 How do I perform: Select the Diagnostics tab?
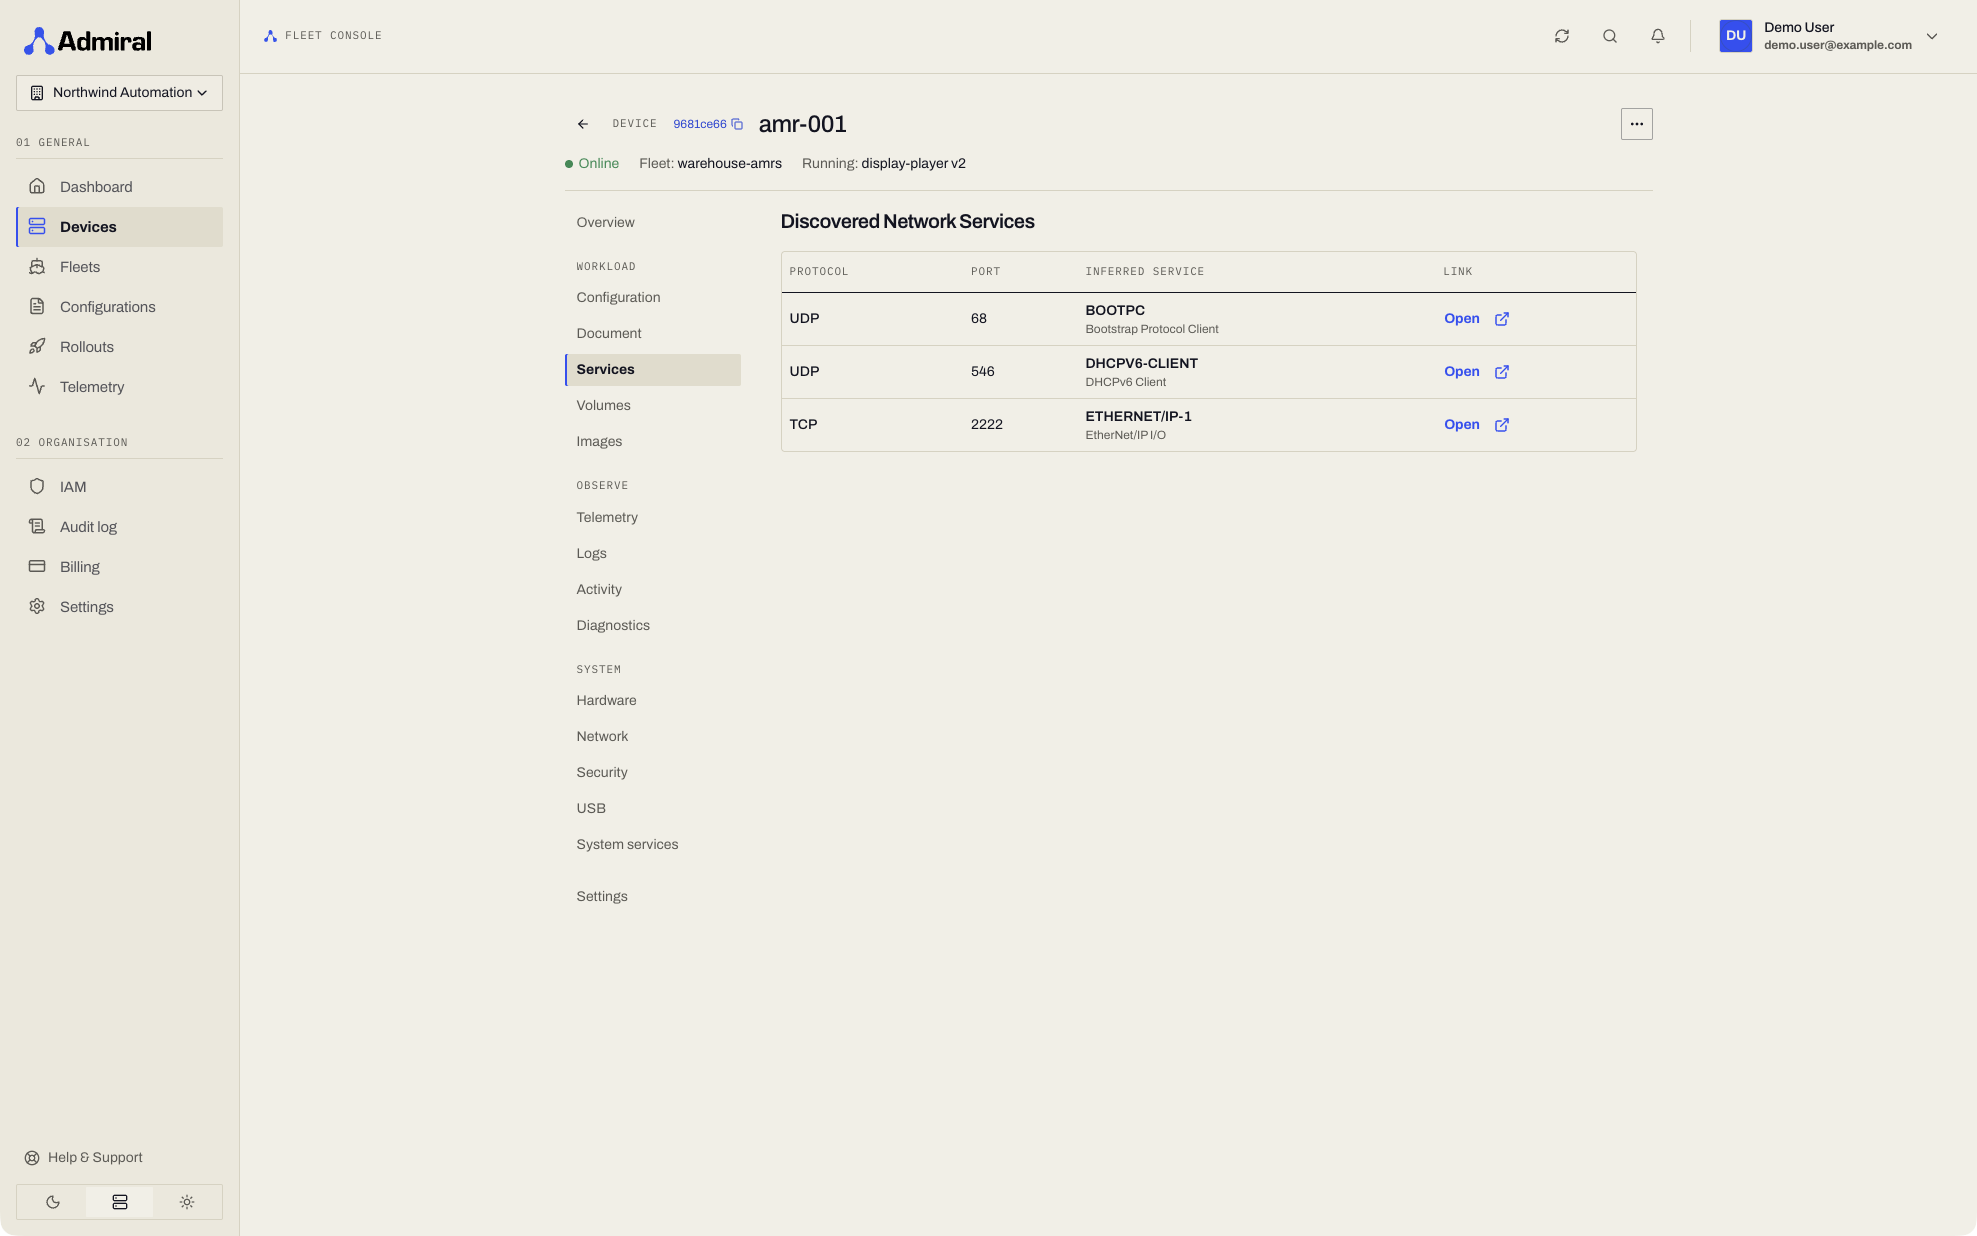(653, 626)
